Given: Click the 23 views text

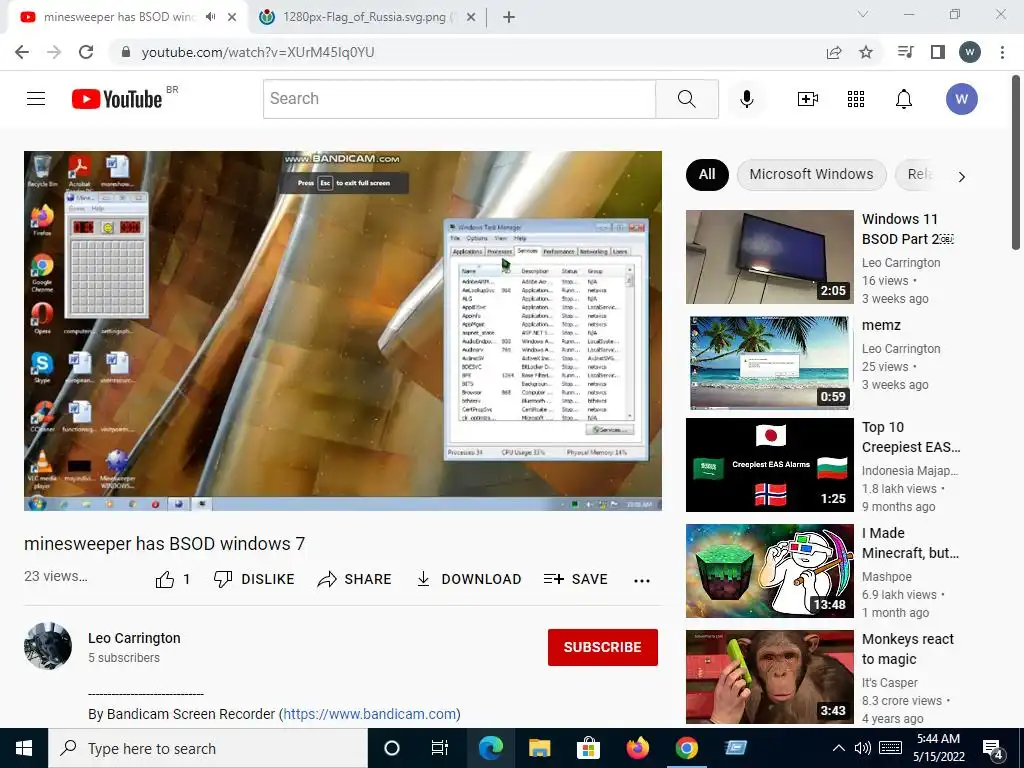Looking at the screenshot, I should 56,576.
